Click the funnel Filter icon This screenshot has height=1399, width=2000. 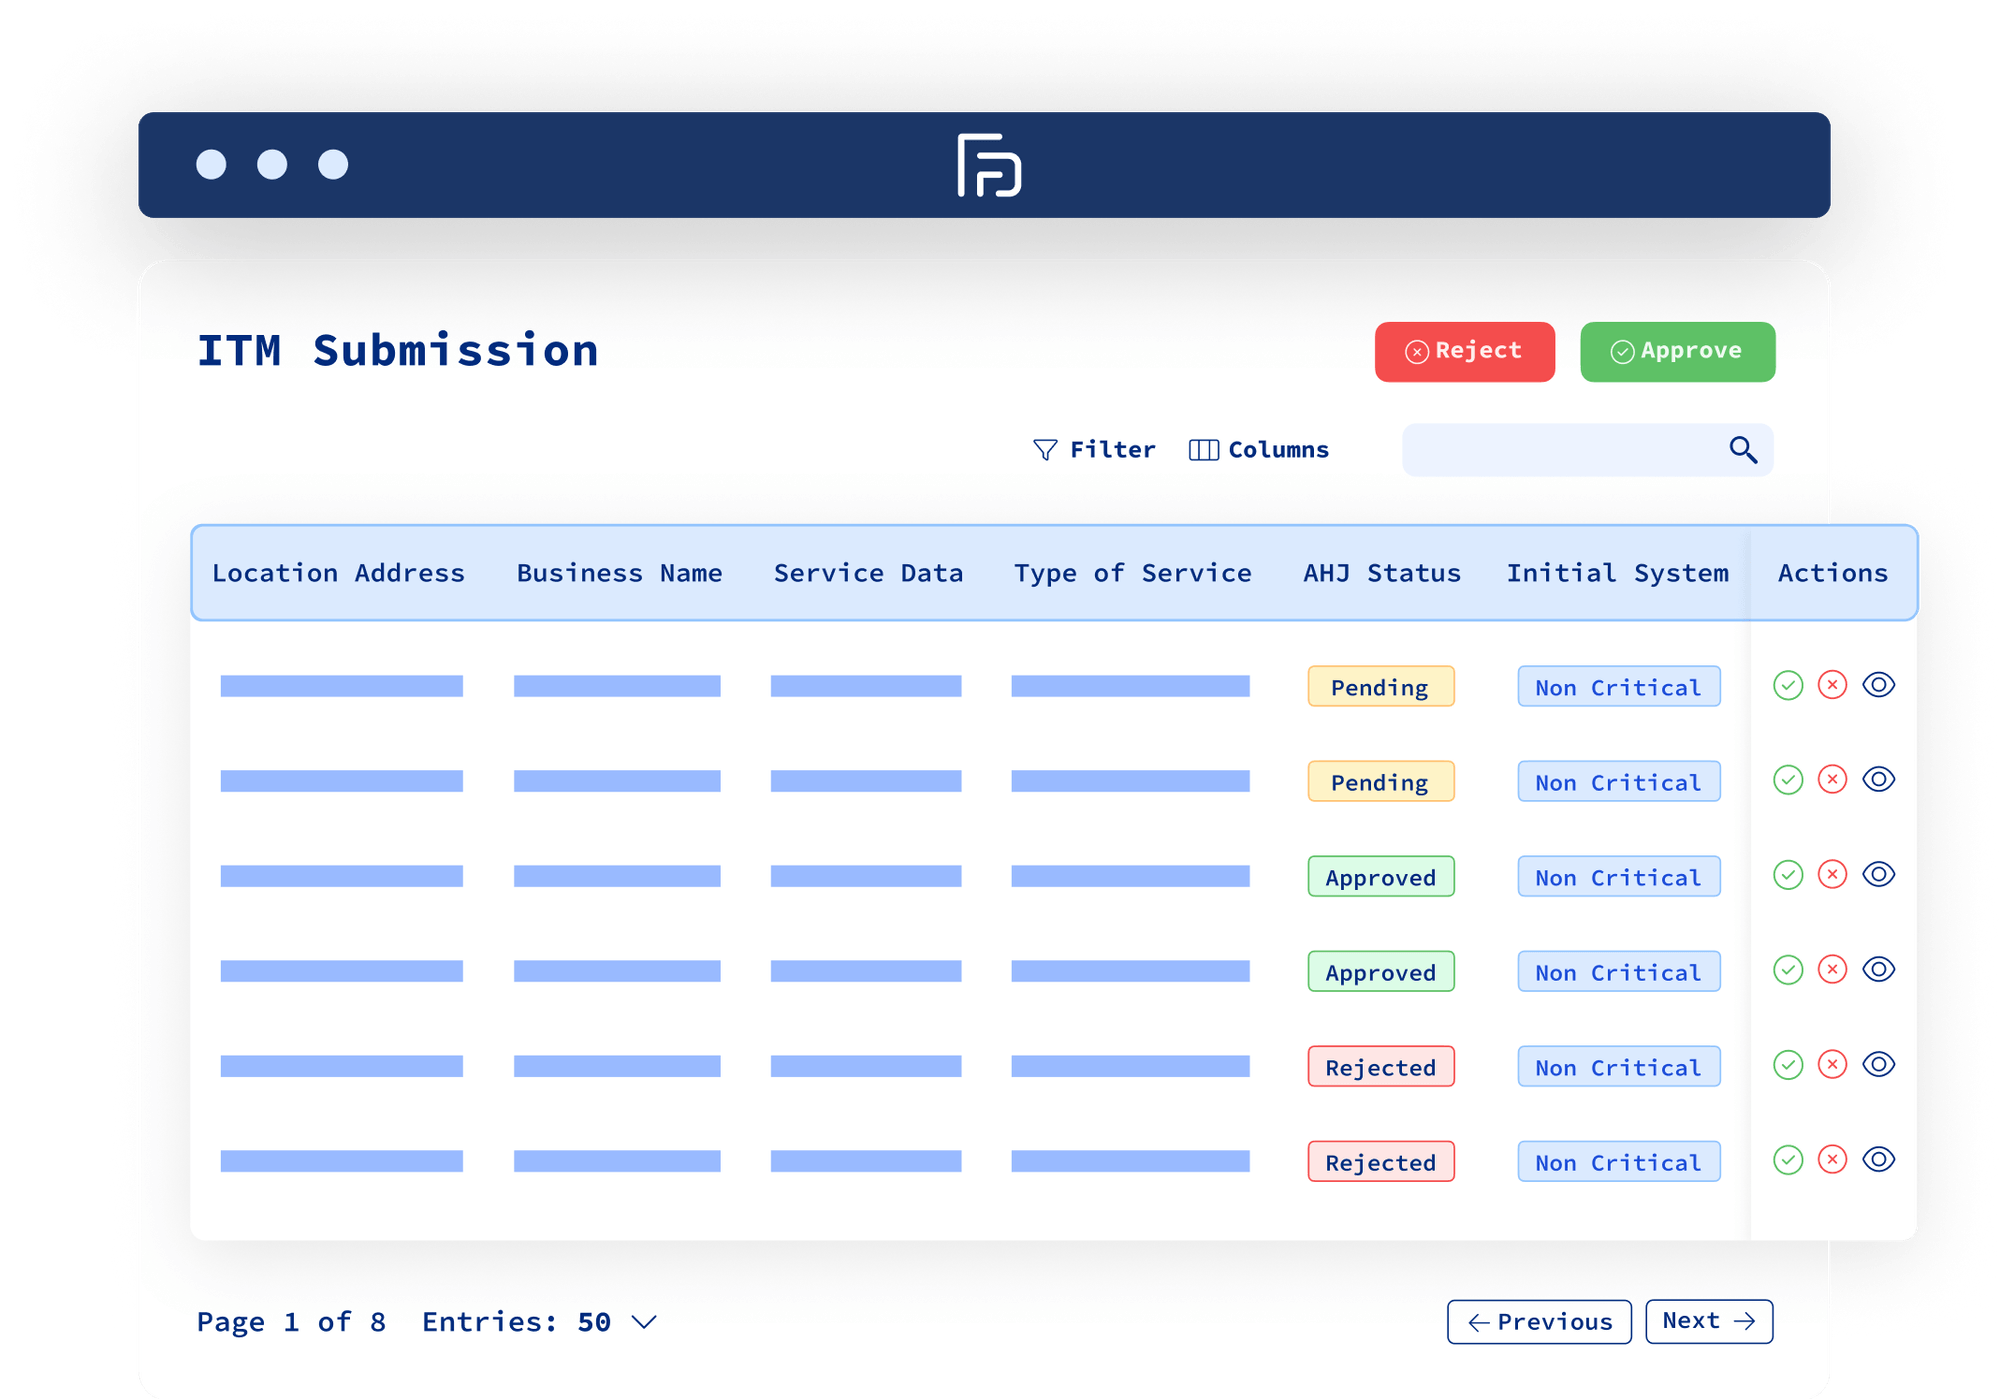tap(1045, 450)
